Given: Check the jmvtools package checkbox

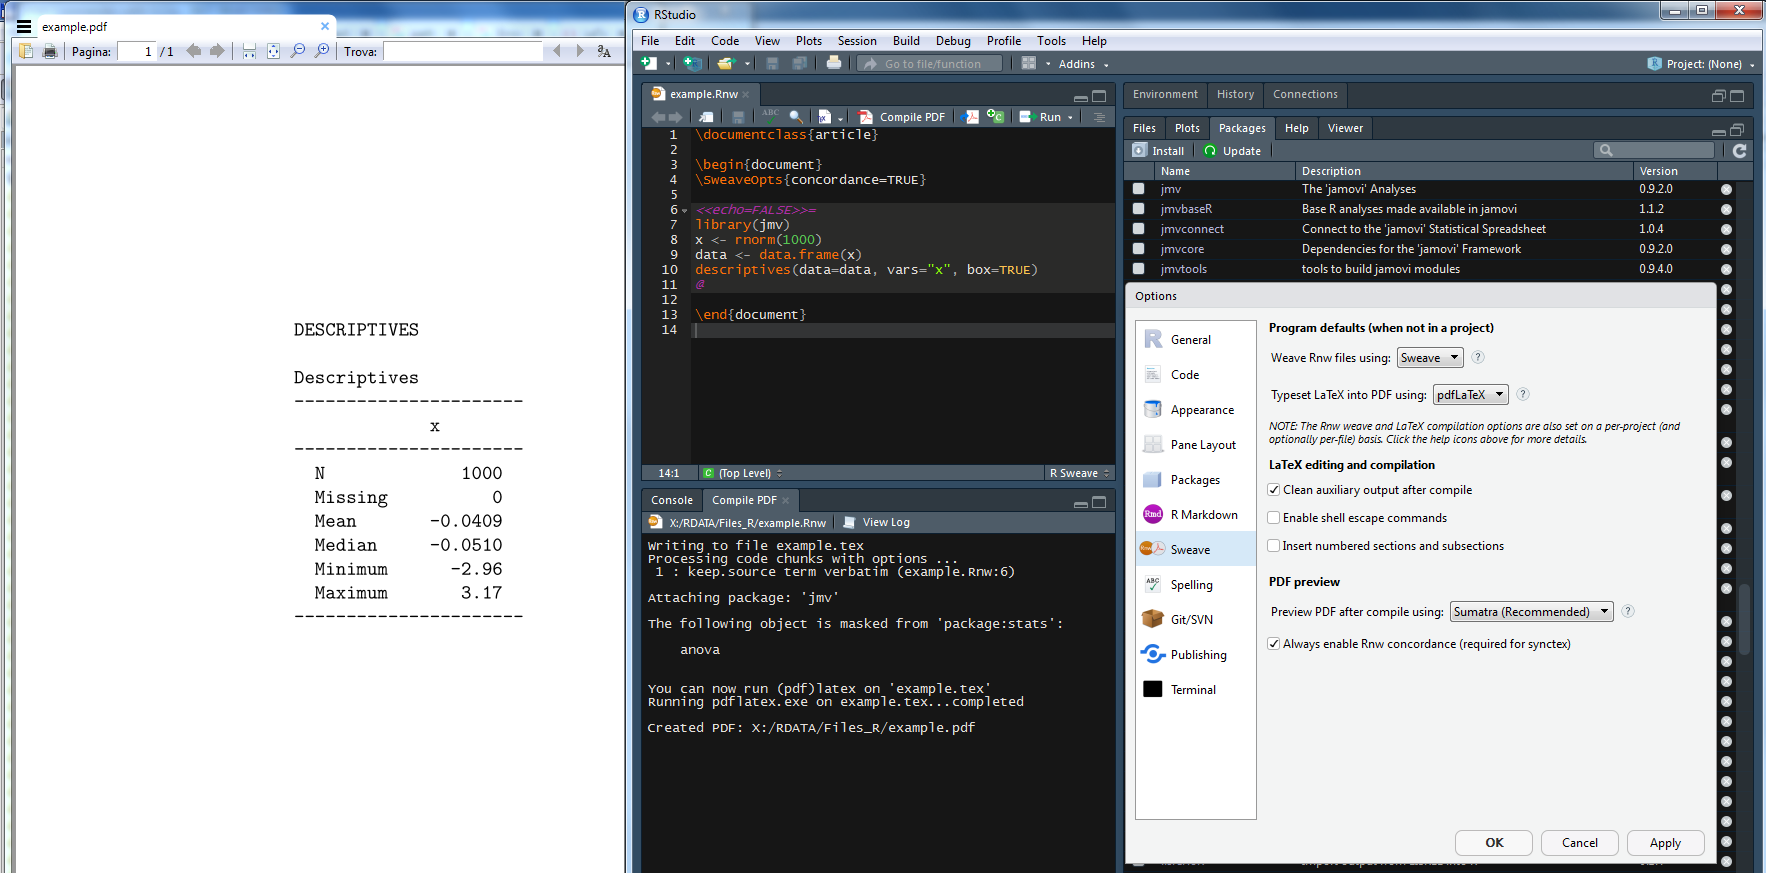Looking at the screenshot, I should pyautogui.click(x=1139, y=269).
